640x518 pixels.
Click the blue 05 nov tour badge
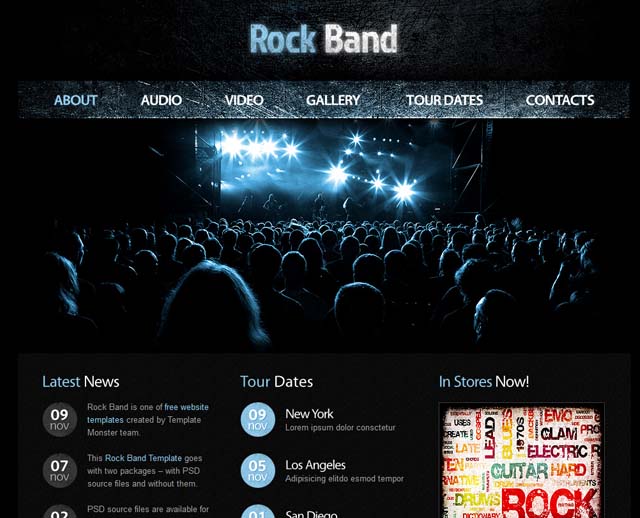258,471
